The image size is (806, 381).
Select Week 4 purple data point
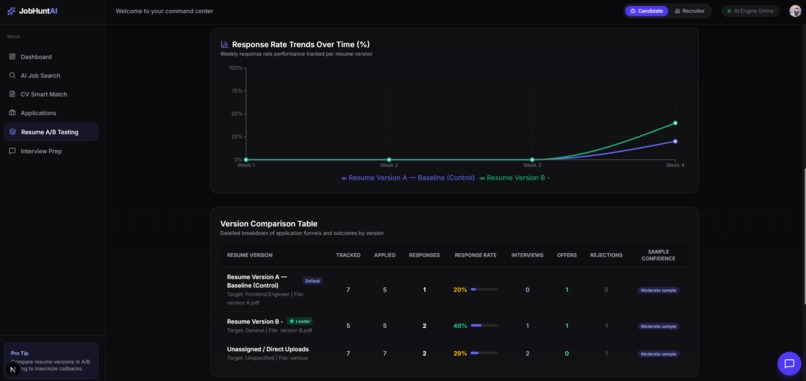click(x=675, y=141)
